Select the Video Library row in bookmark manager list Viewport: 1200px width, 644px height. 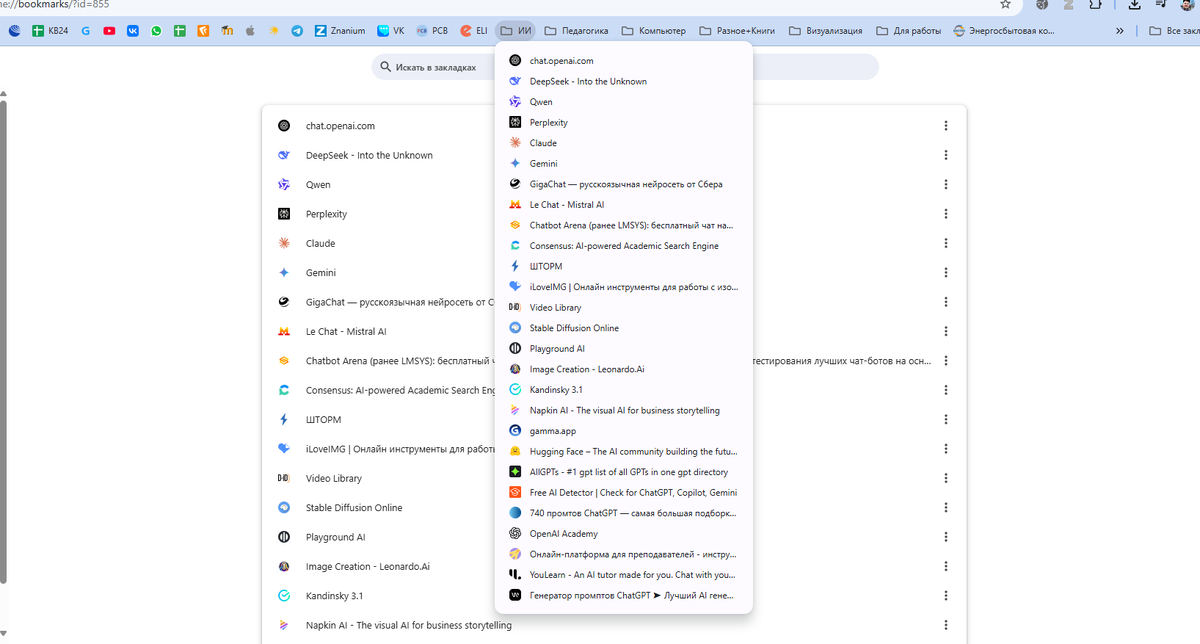point(614,478)
